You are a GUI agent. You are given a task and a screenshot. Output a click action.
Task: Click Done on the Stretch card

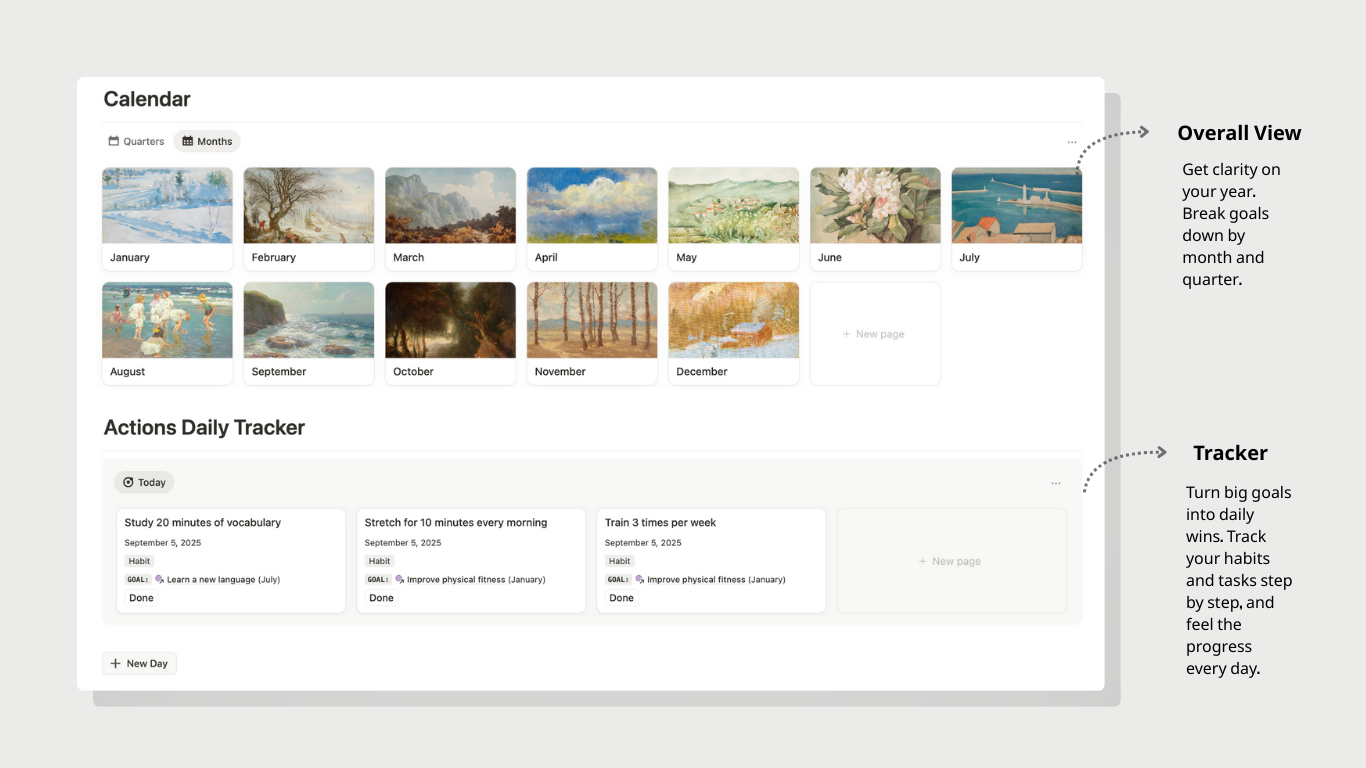[x=381, y=598]
